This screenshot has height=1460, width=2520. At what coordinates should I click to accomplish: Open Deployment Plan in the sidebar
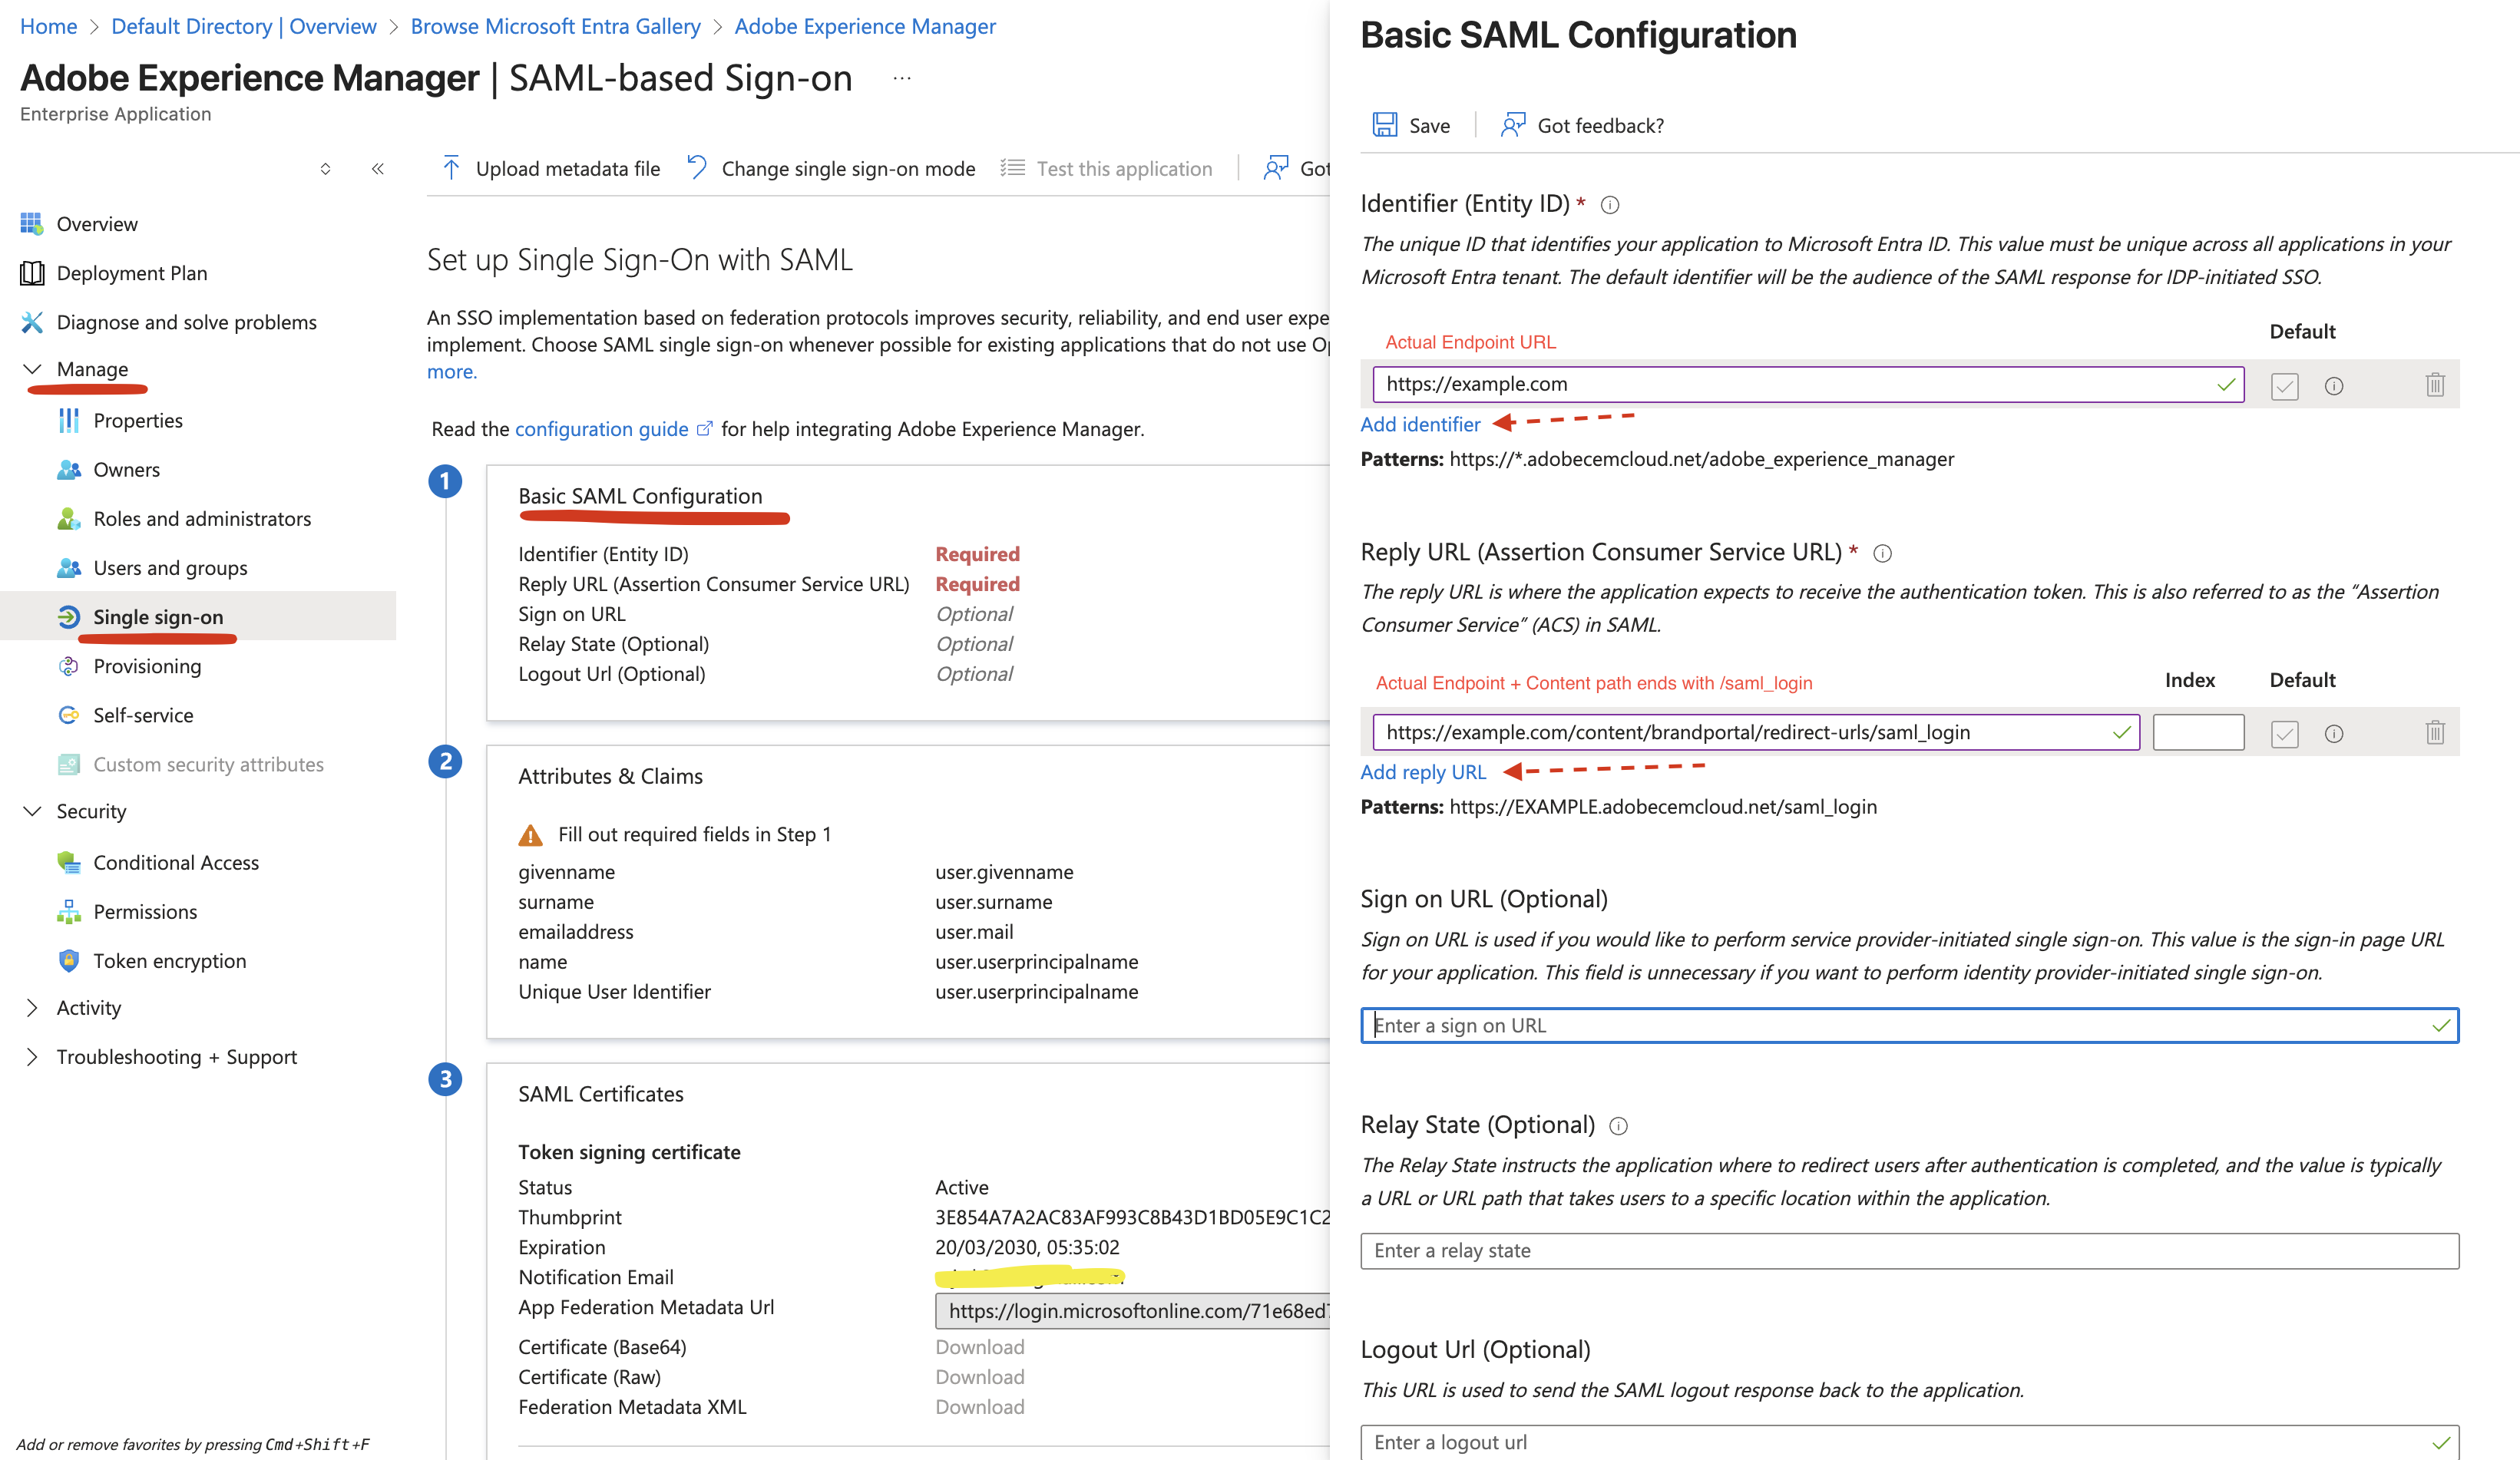point(132,273)
